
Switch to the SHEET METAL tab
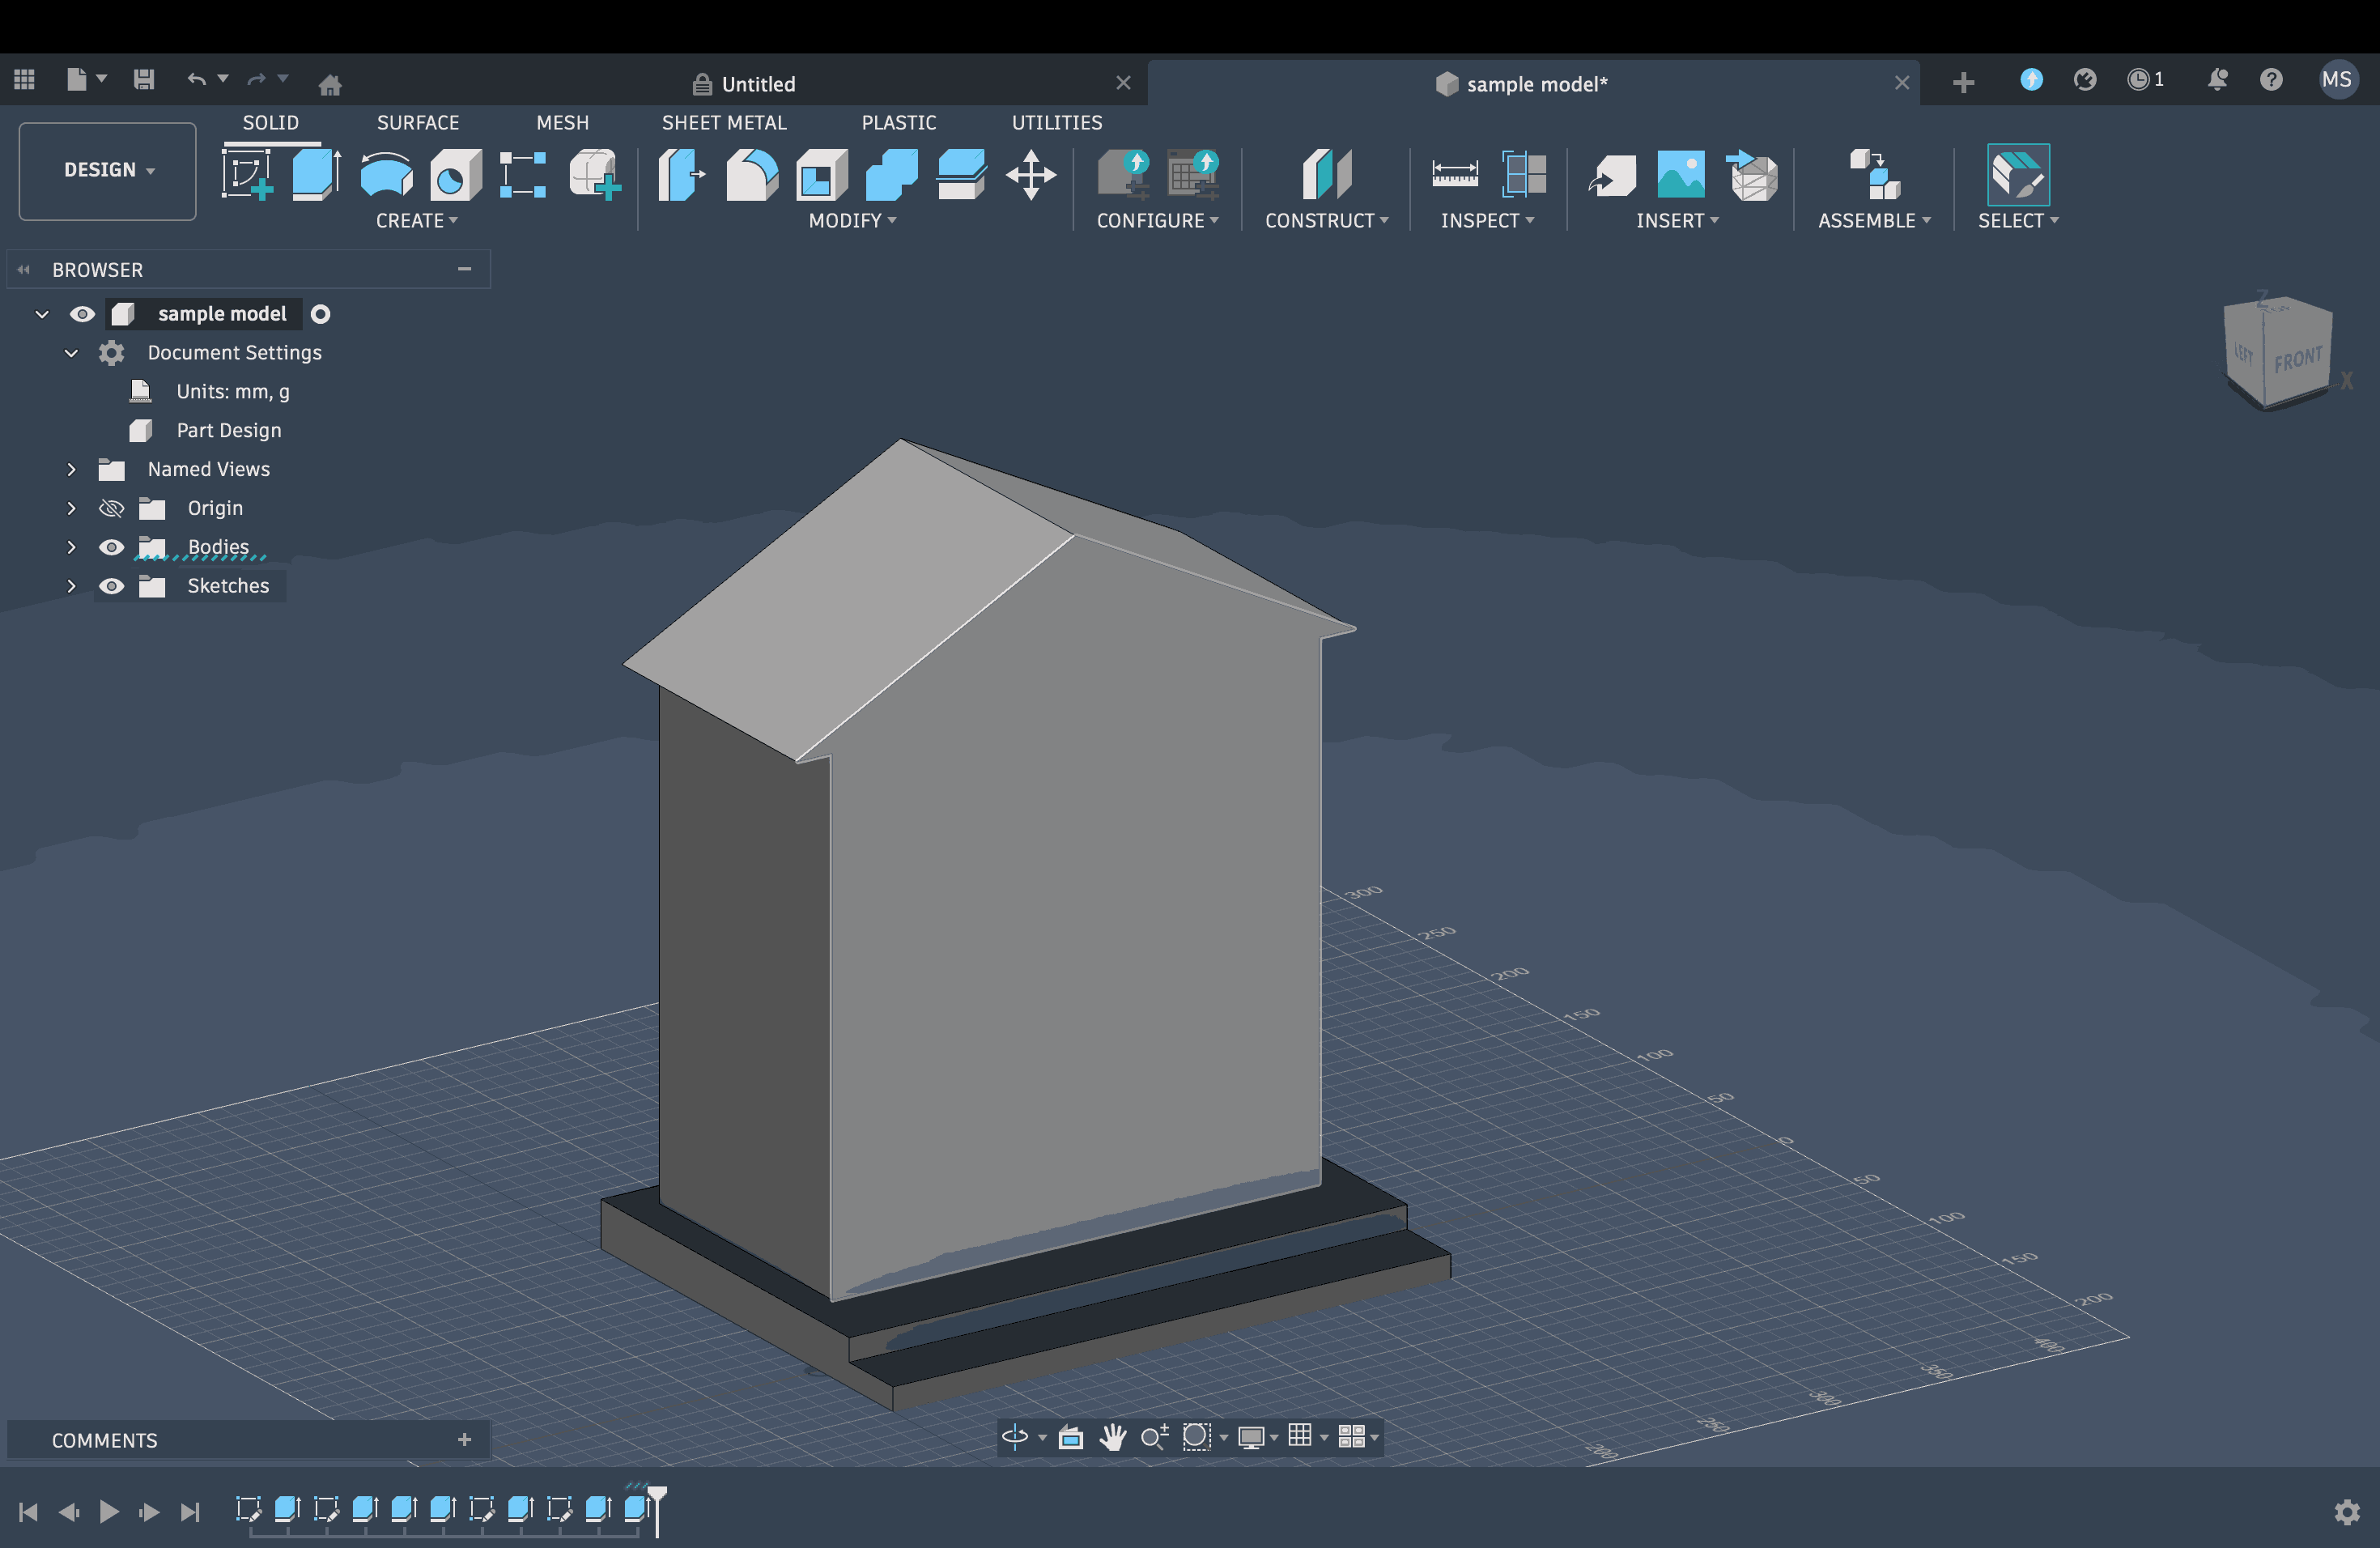[x=724, y=122]
